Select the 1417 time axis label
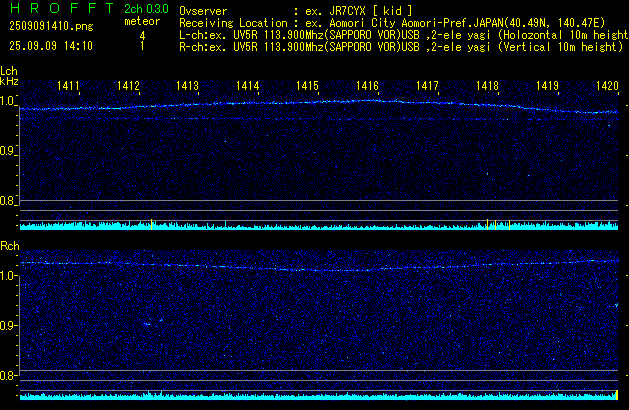Screen dimensions: 629x410 [427, 86]
